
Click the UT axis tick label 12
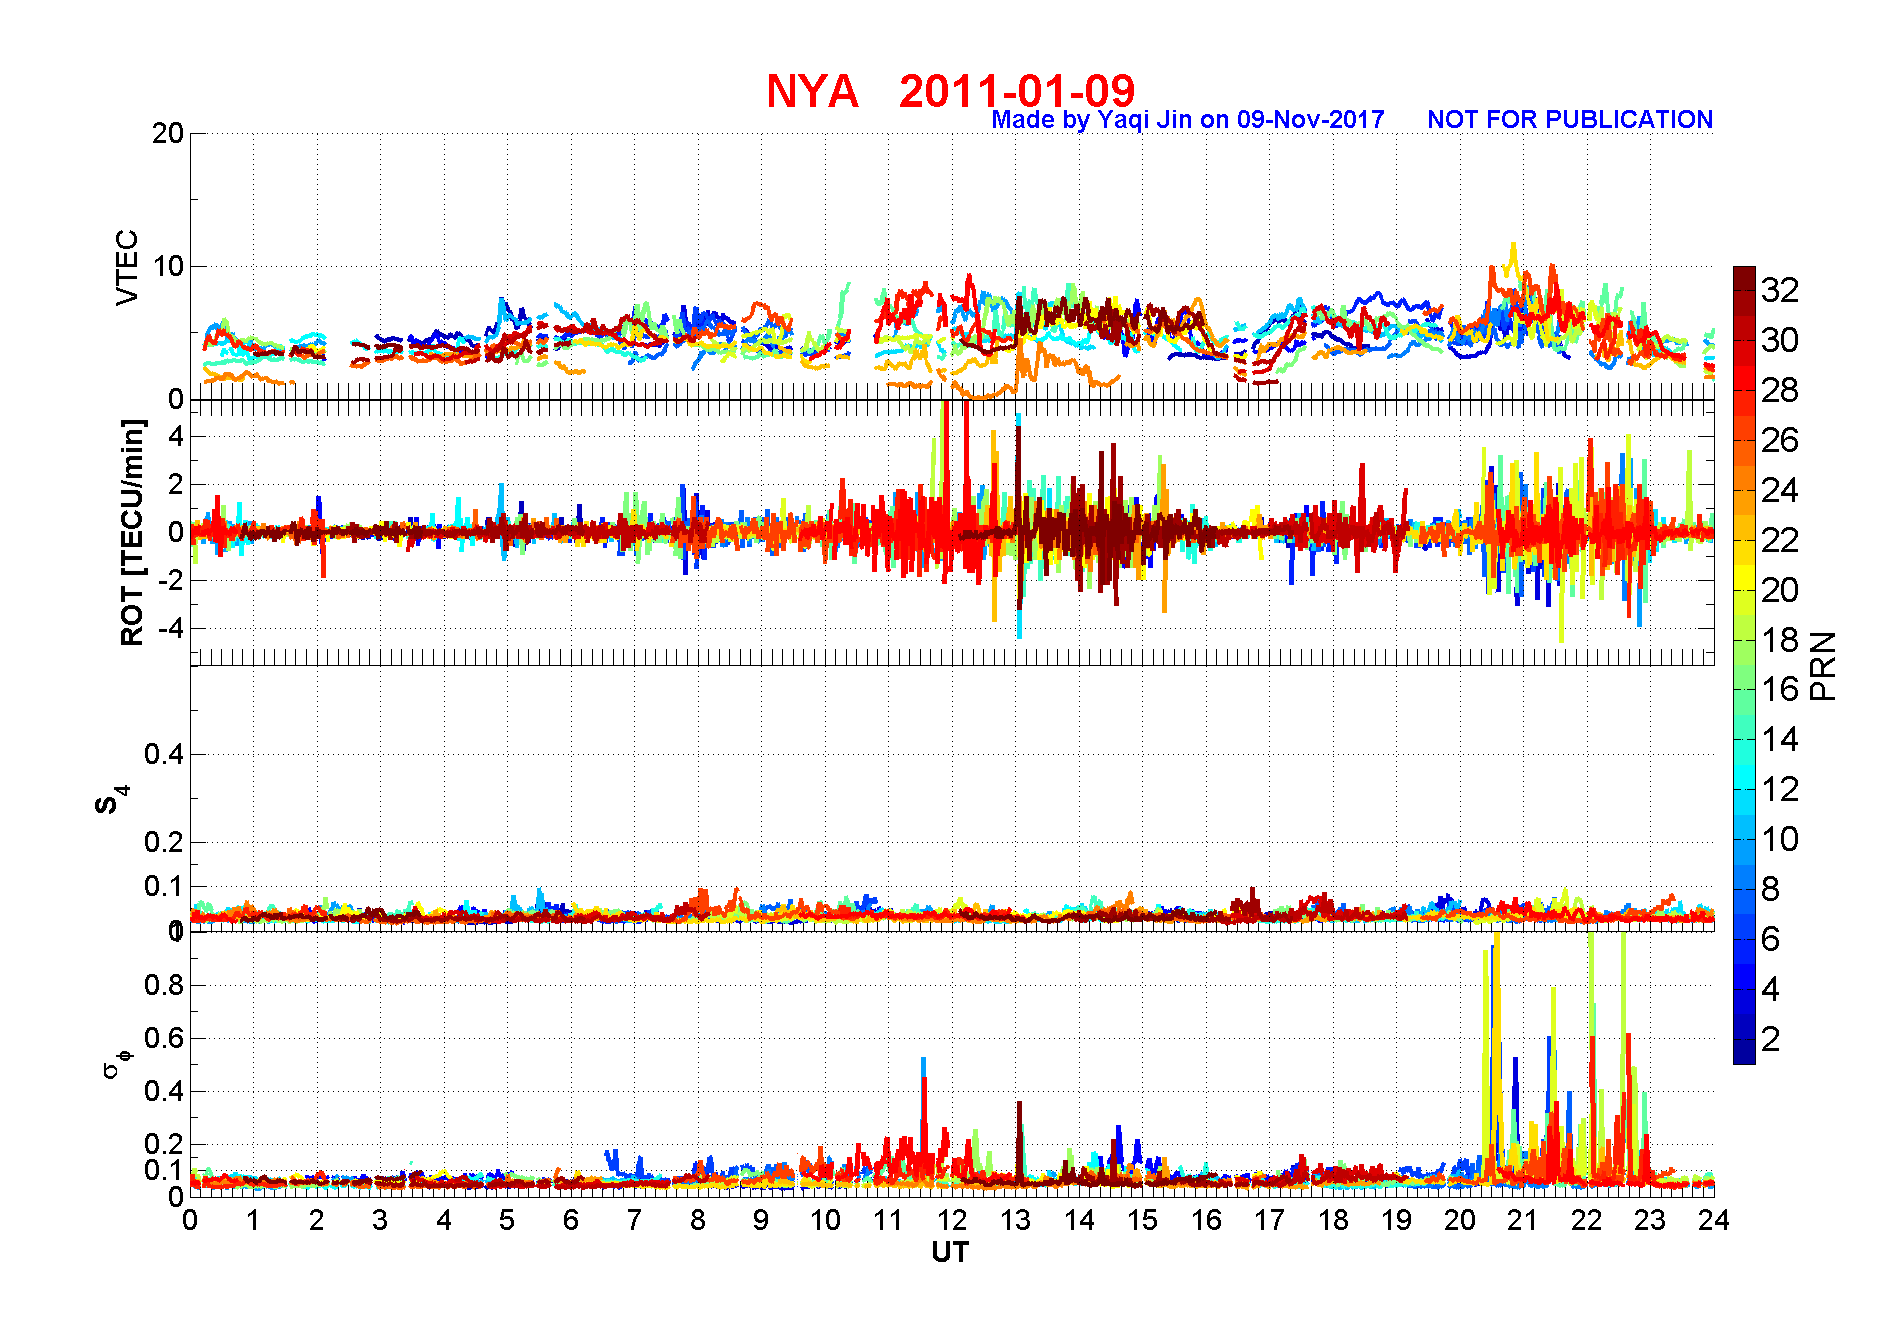(951, 1220)
